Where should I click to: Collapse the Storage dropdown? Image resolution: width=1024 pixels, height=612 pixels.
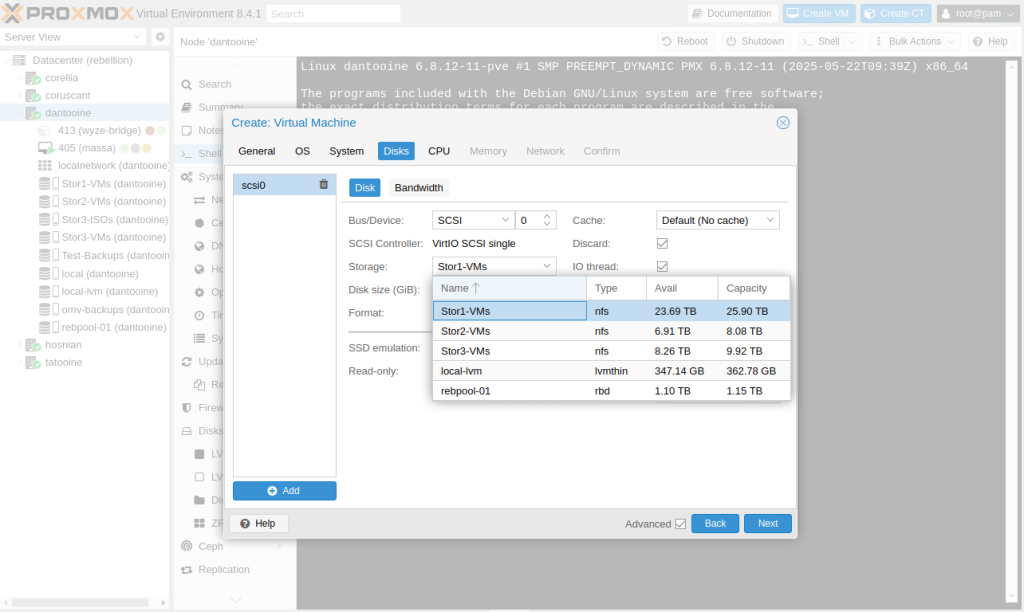[x=547, y=266]
